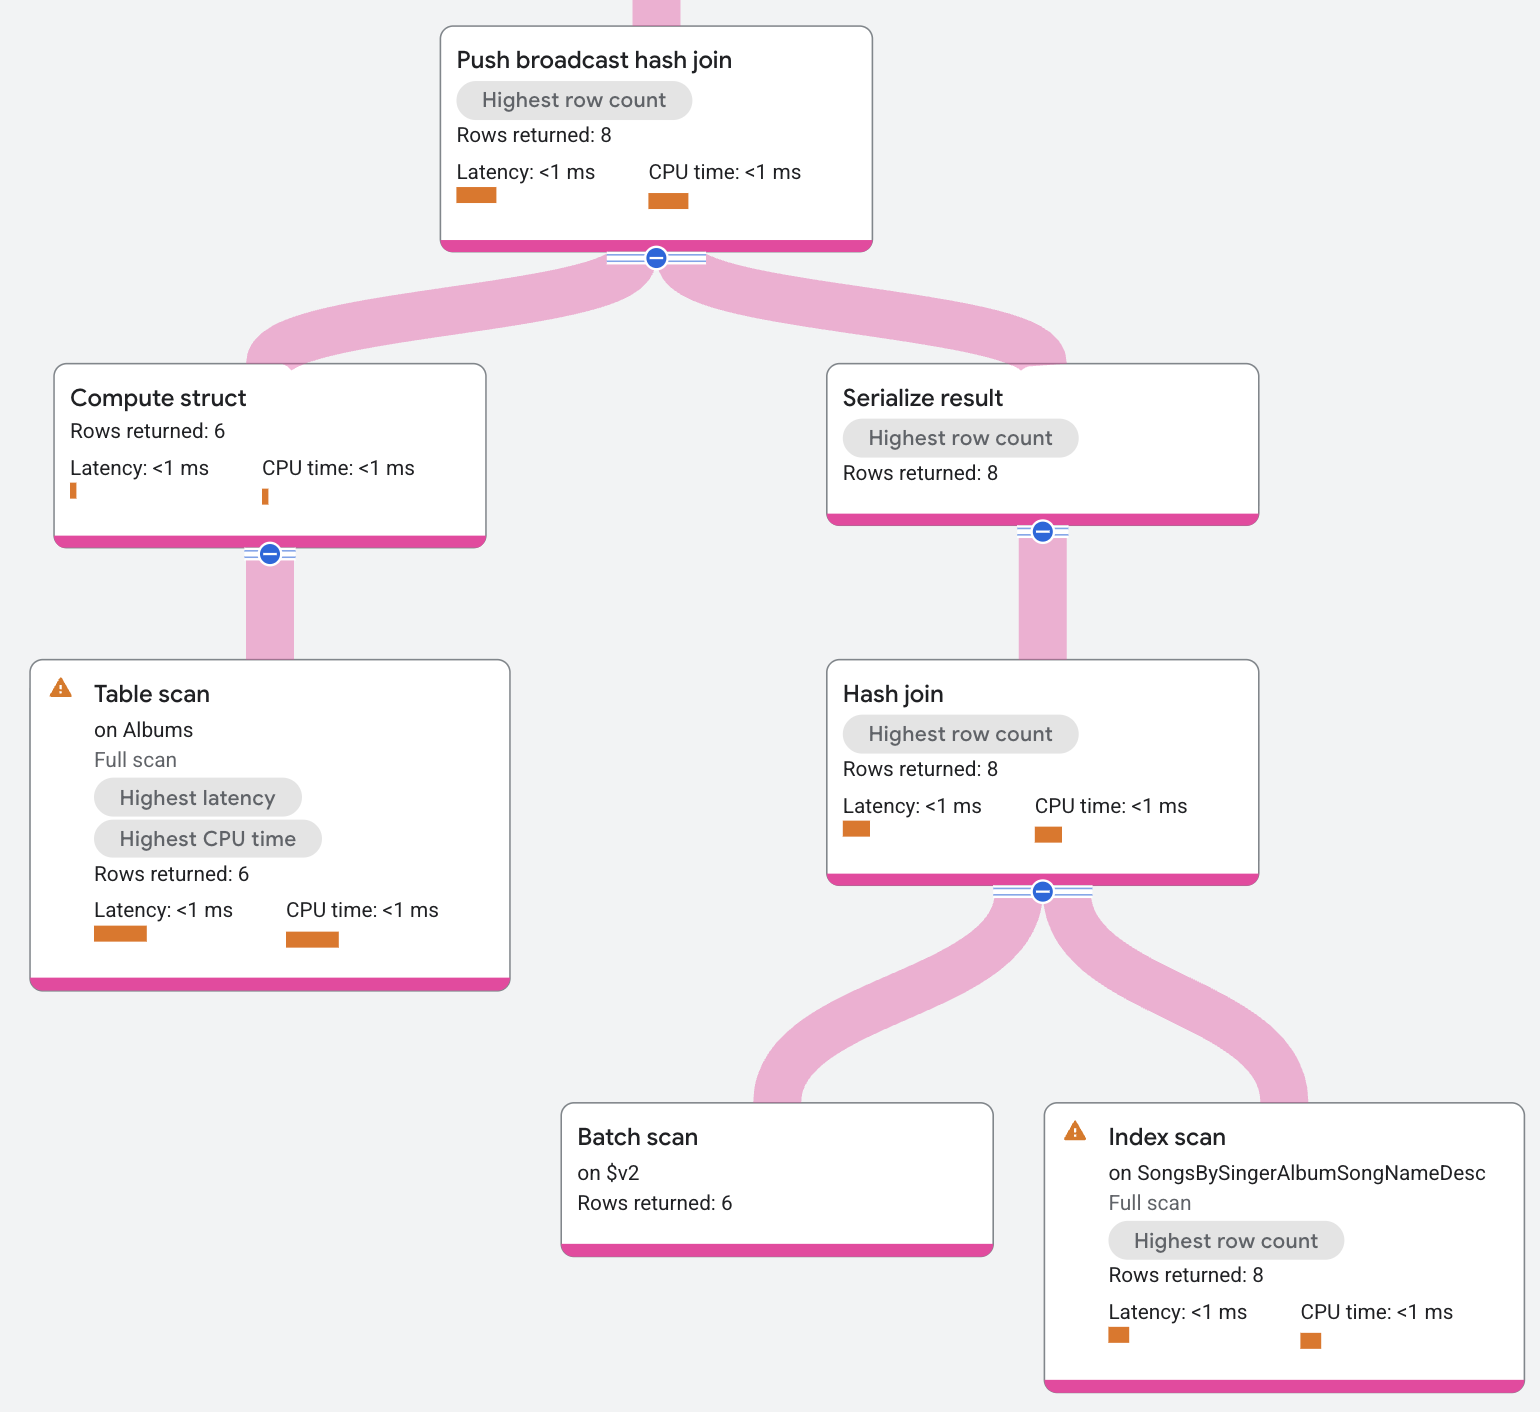Screen dimensions: 1540x1412
Task: Click Highest row count badge on Serialize result
Action: coord(960,438)
